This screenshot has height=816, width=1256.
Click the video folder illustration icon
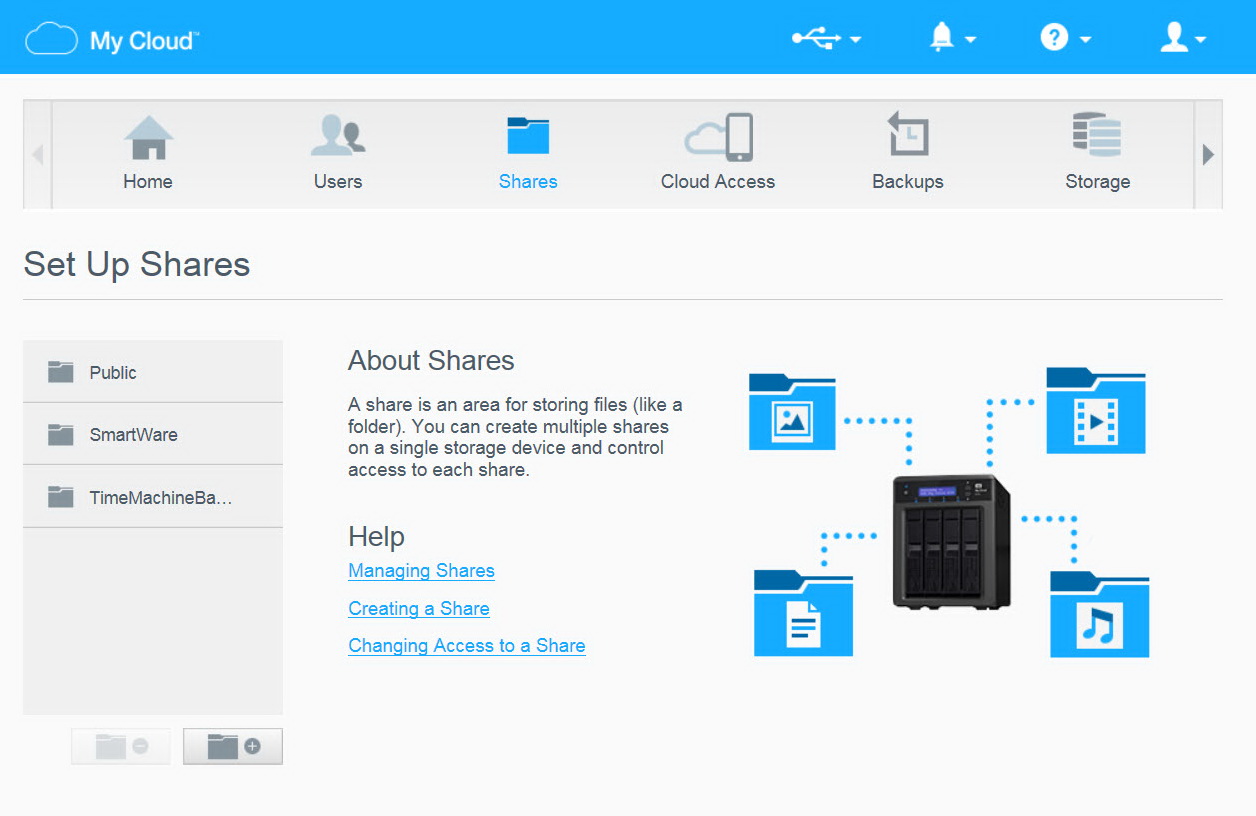pos(1096,410)
